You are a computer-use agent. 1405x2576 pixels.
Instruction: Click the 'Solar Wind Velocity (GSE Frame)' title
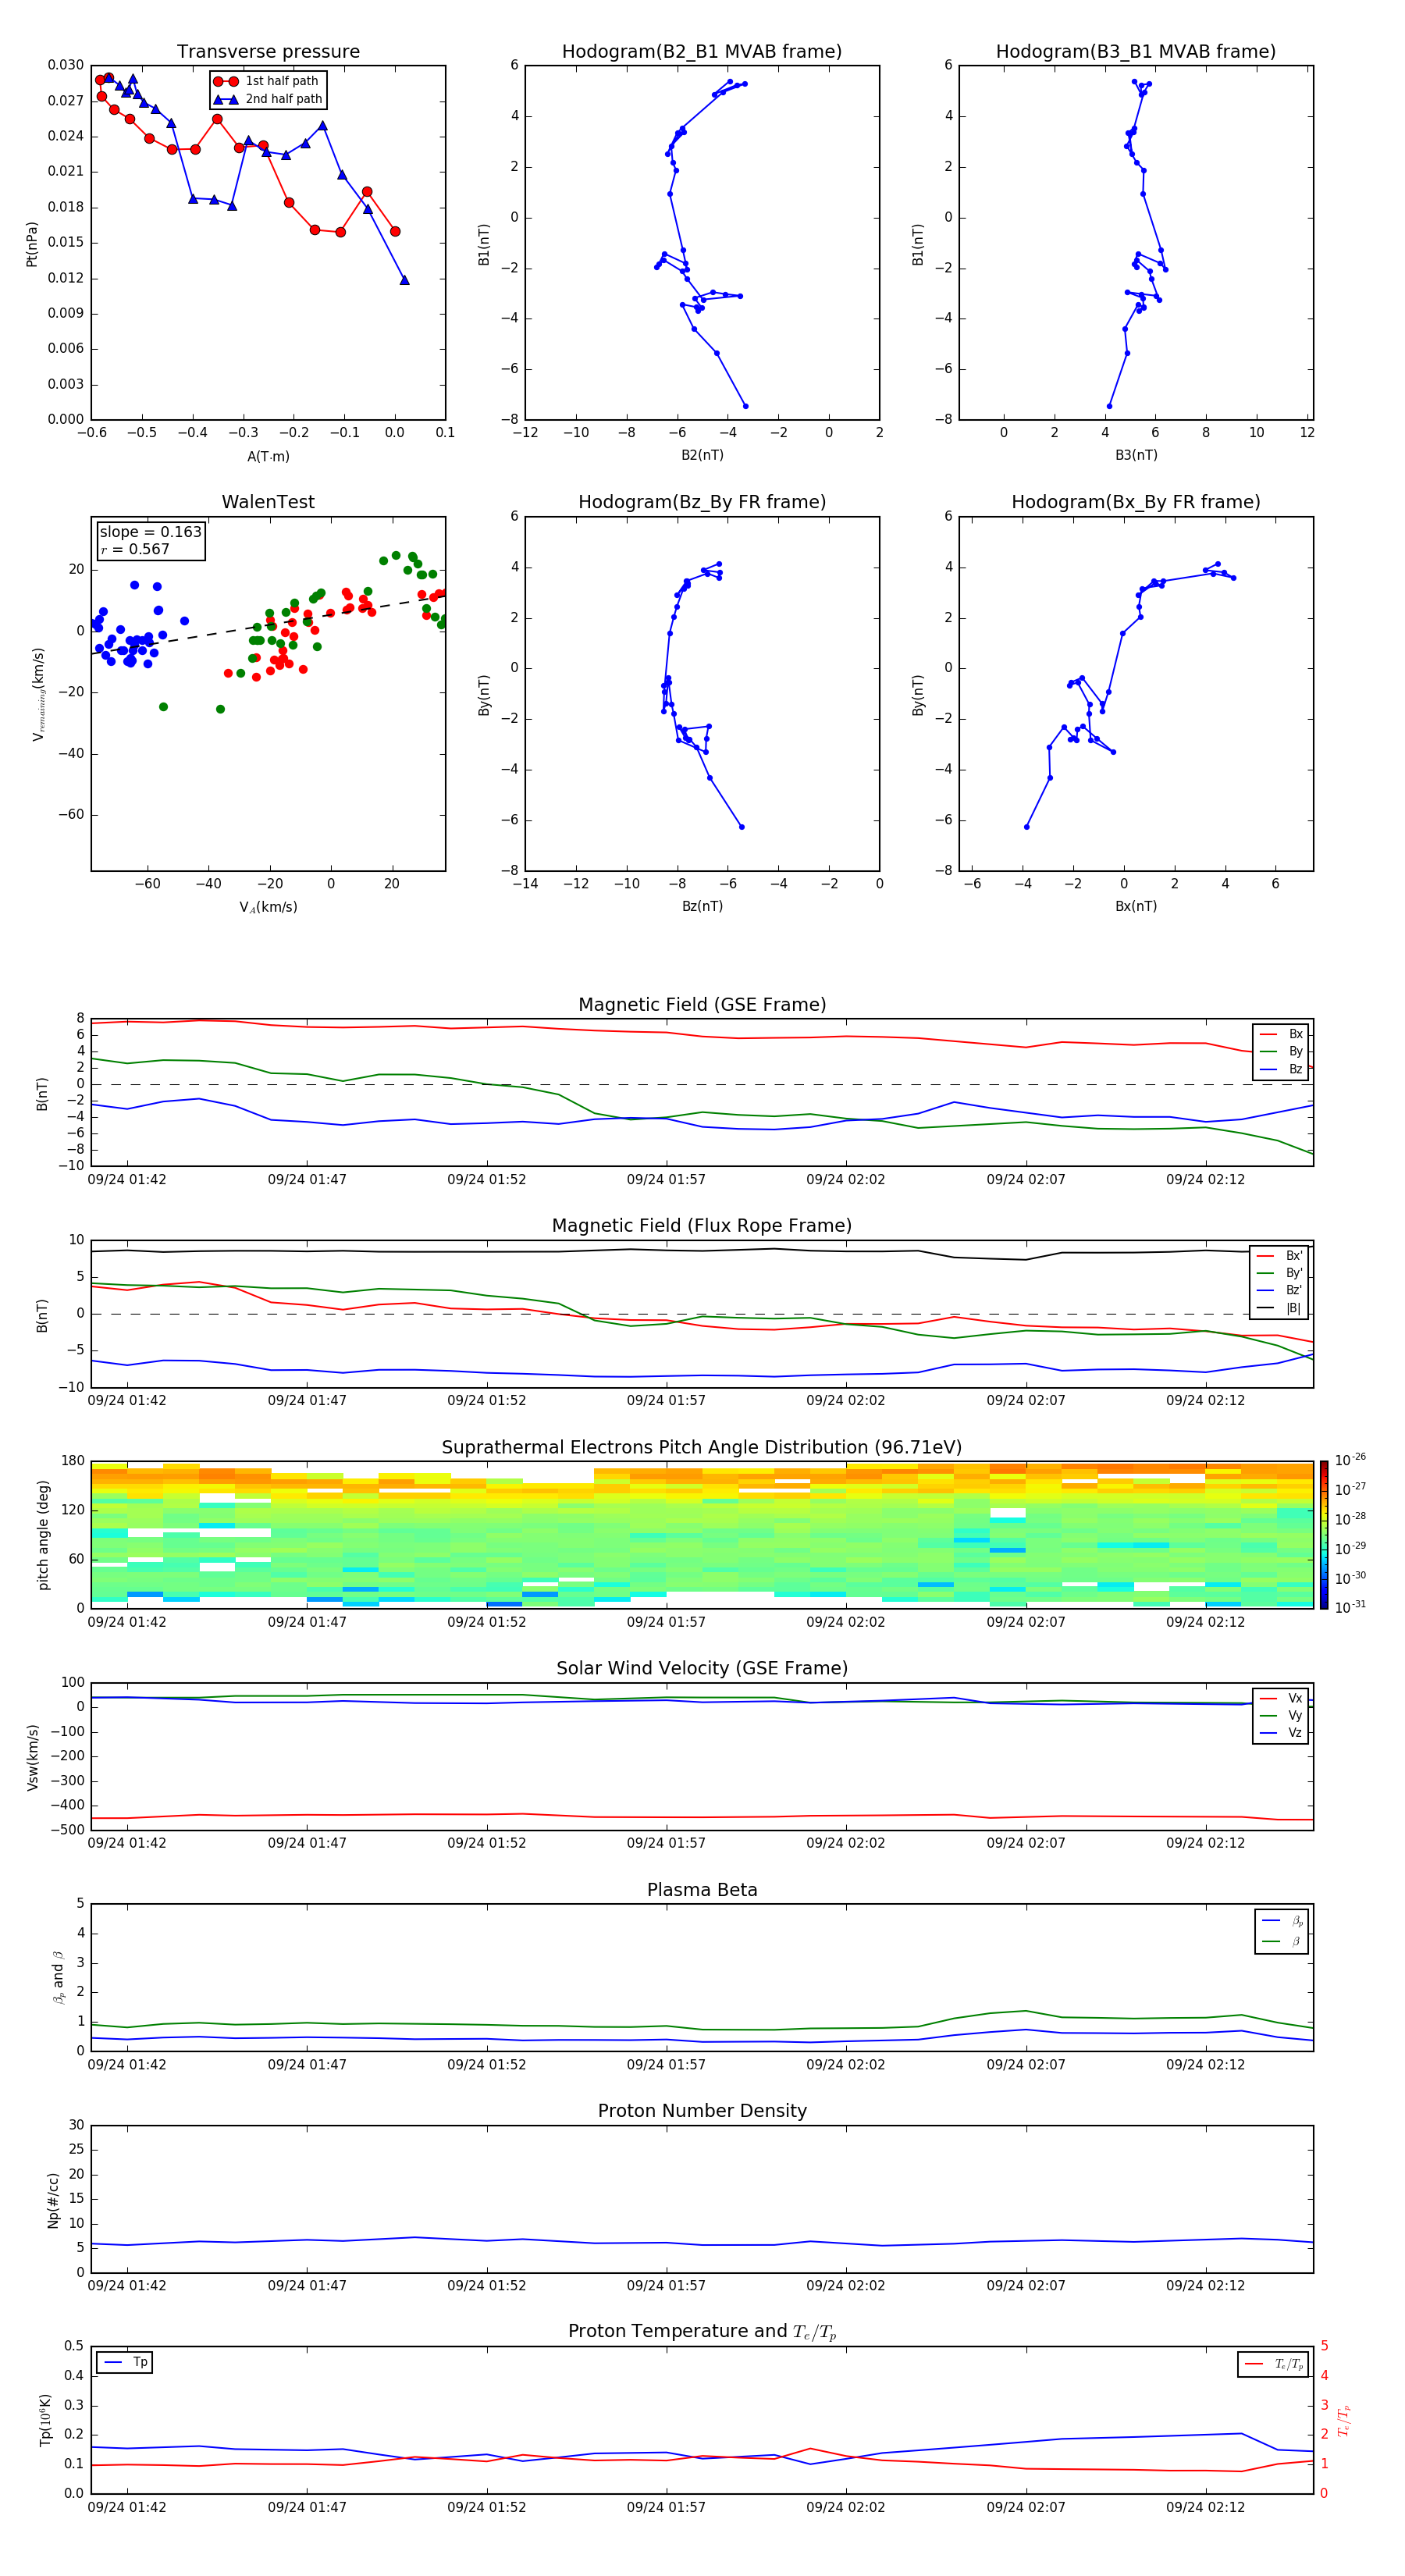click(x=702, y=1669)
